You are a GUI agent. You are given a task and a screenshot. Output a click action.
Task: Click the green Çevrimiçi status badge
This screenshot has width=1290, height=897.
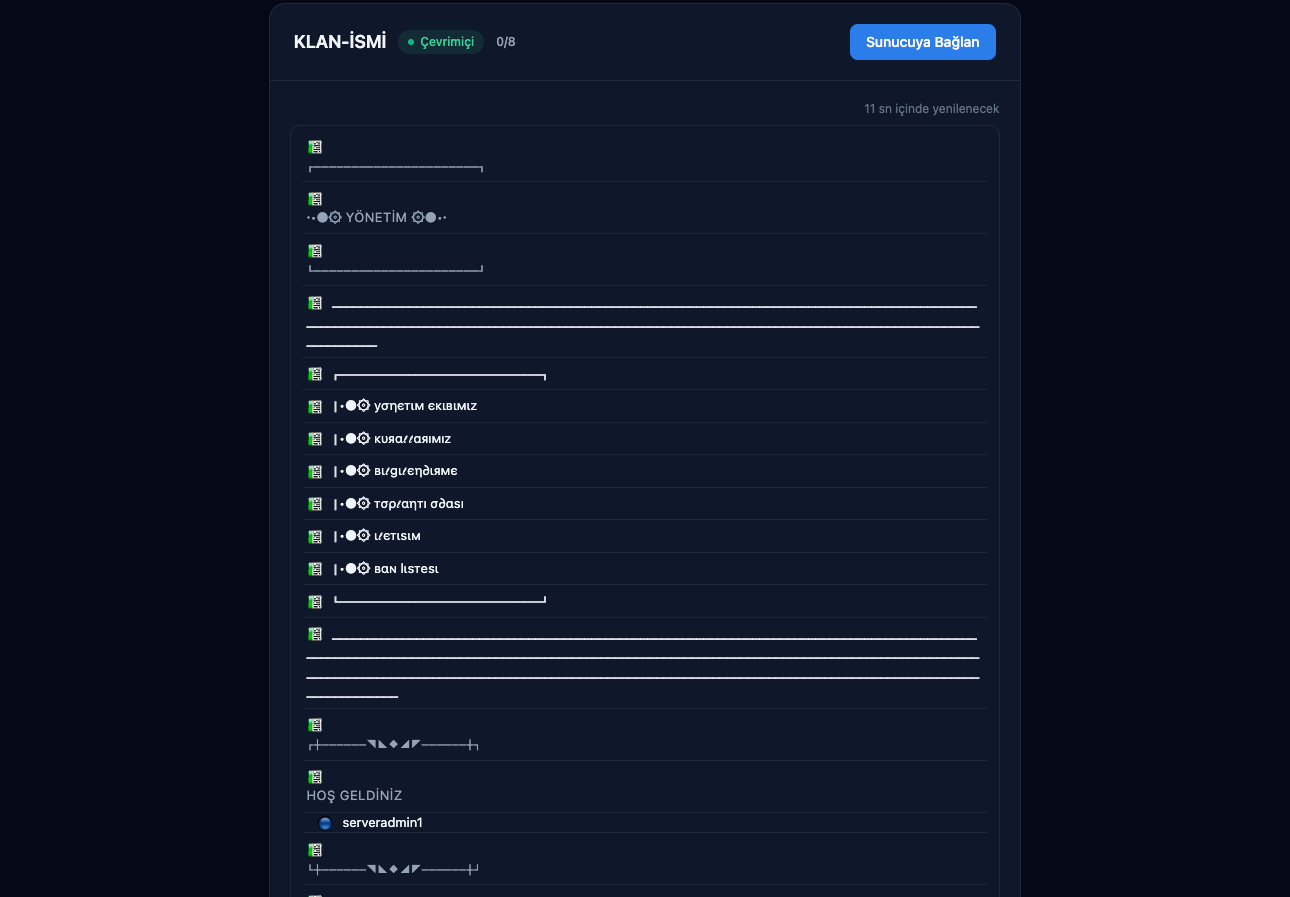pos(441,42)
